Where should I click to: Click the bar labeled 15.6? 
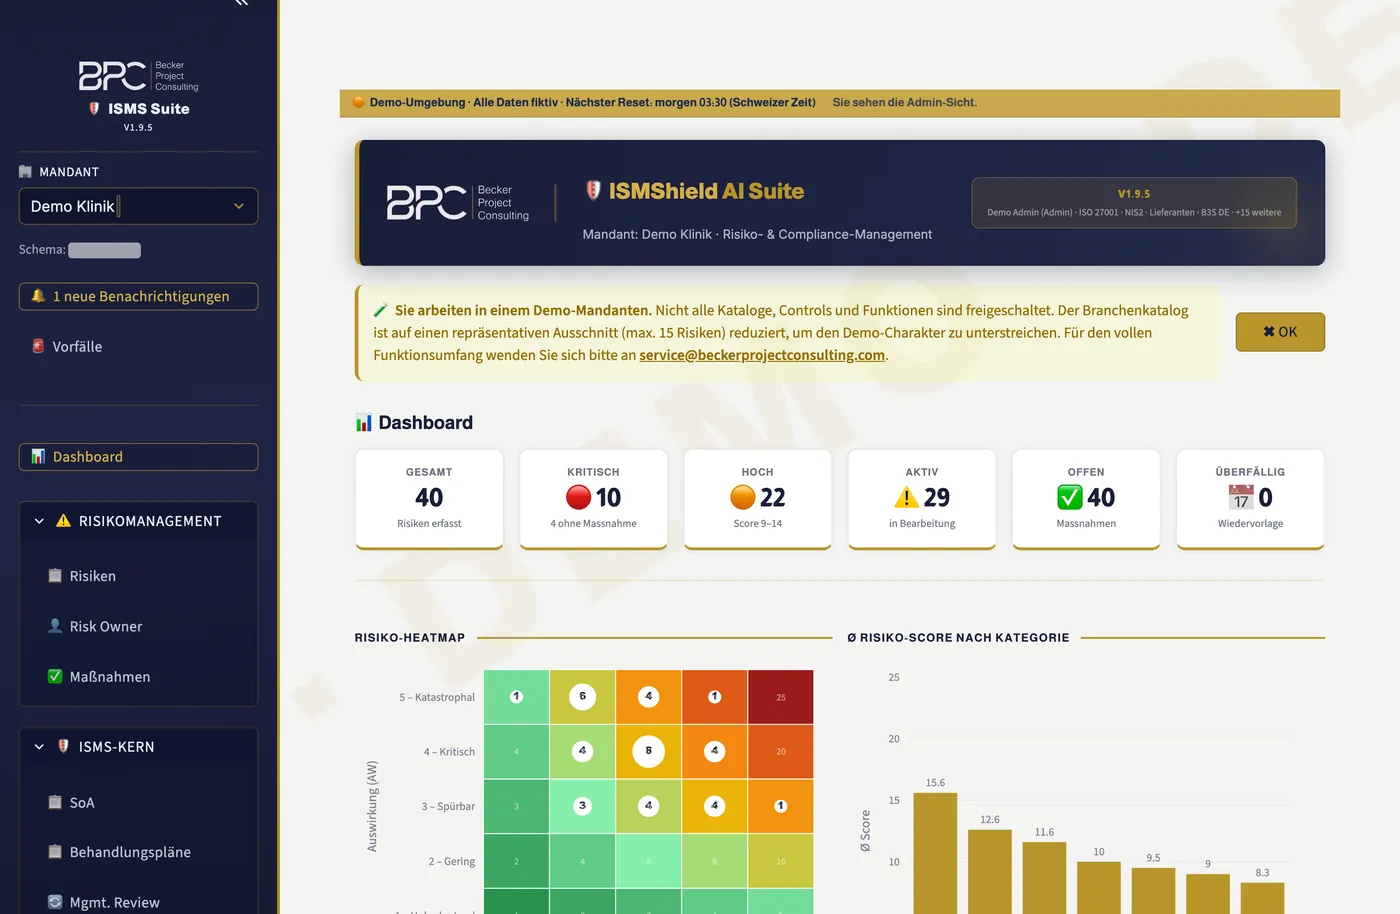(x=935, y=853)
